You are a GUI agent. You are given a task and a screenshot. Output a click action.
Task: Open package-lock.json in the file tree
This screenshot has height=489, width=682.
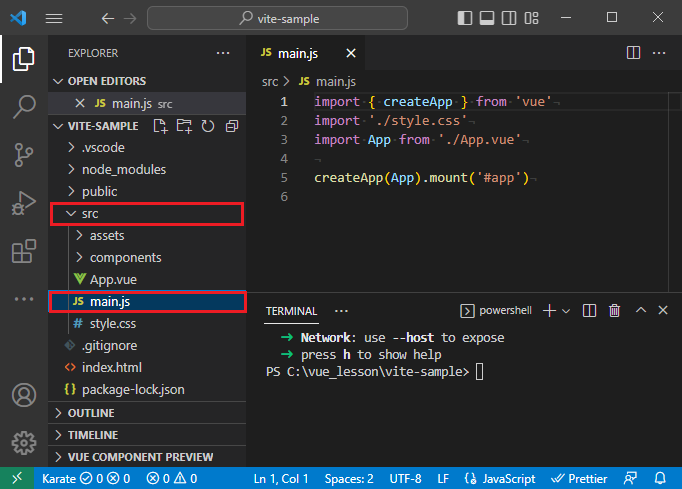(147, 389)
